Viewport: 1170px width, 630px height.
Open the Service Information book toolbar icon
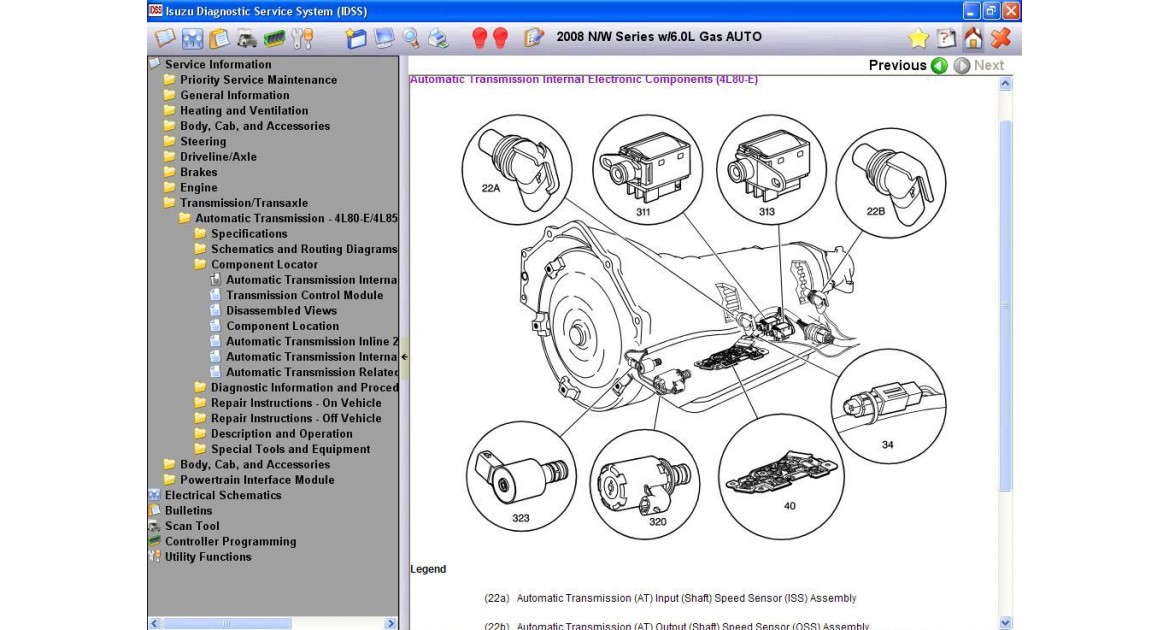pyautogui.click(x=164, y=37)
